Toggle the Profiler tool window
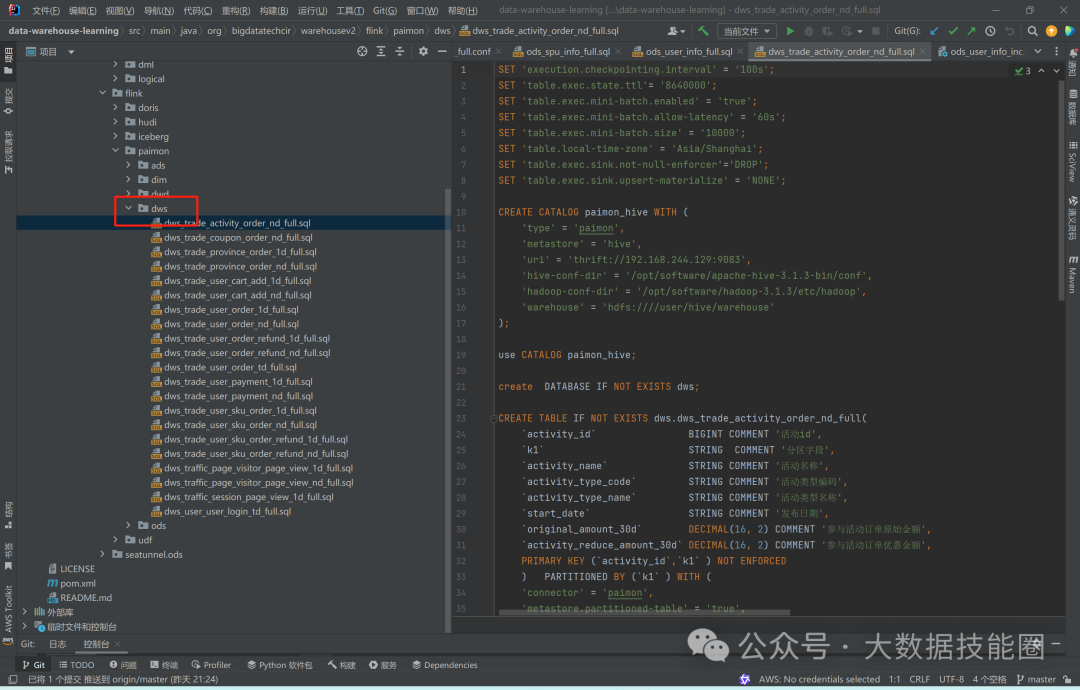The height and width of the screenshot is (690, 1080). click(210, 665)
